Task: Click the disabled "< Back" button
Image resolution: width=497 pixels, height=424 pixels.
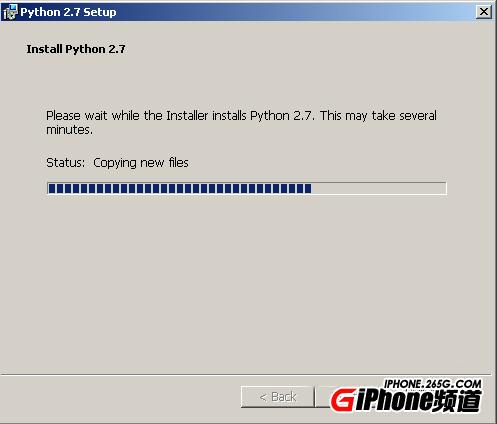Action: [x=277, y=397]
